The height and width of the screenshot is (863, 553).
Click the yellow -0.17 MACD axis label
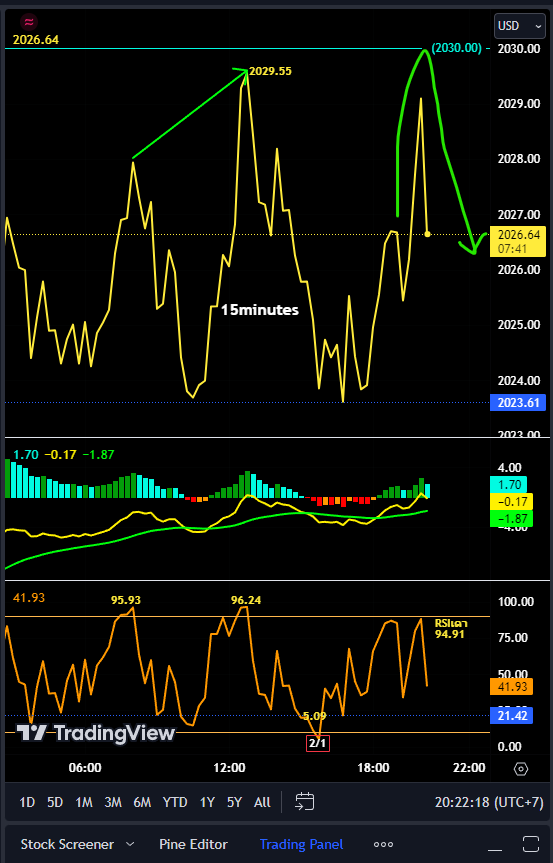pos(511,501)
